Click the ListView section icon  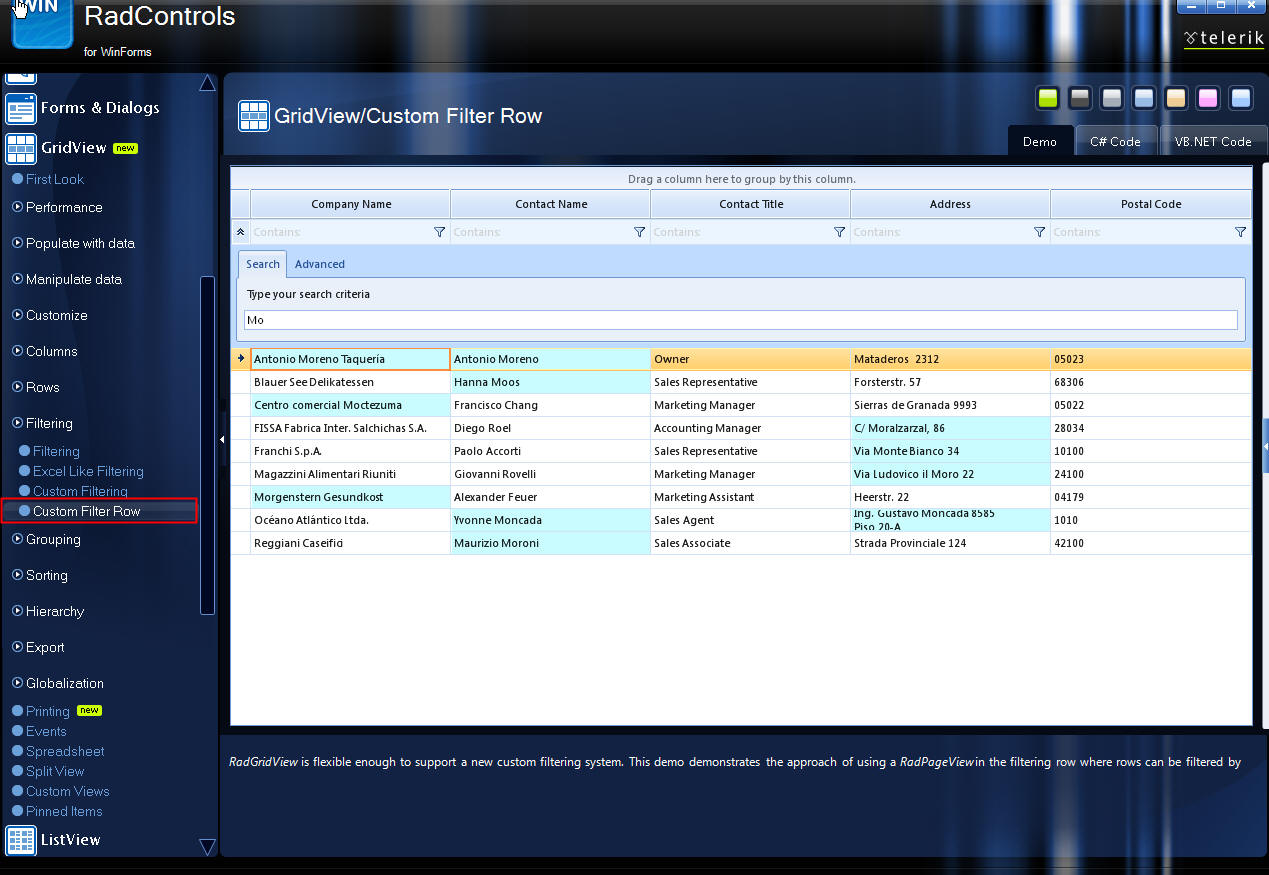tap(21, 840)
